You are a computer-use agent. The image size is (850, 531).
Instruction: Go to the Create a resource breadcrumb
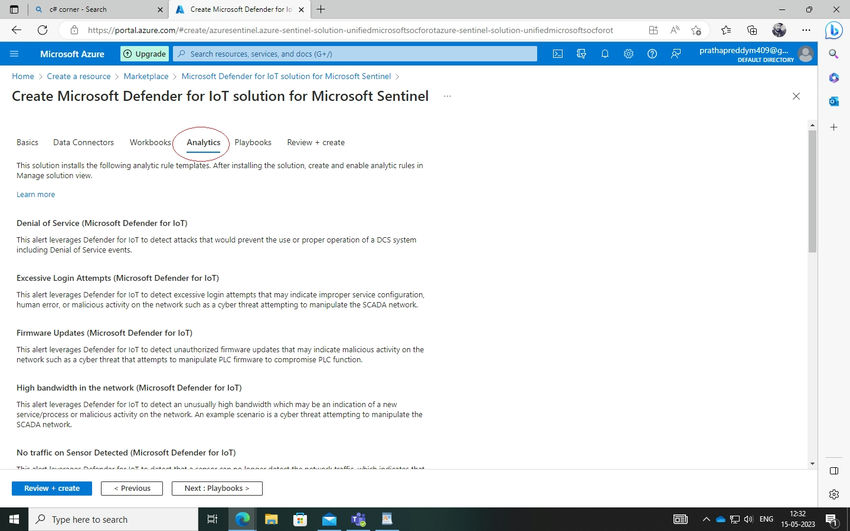pyautogui.click(x=79, y=76)
